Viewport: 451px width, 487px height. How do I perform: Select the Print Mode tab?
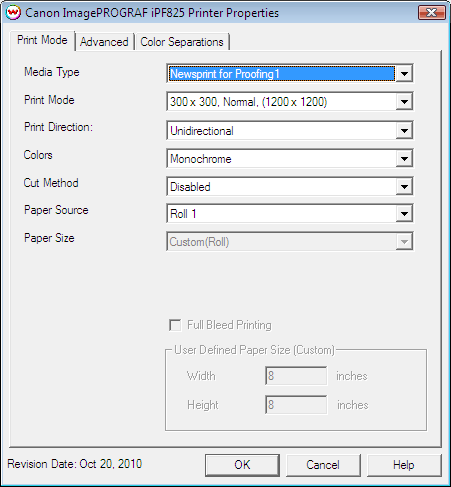pyautogui.click(x=42, y=40)
